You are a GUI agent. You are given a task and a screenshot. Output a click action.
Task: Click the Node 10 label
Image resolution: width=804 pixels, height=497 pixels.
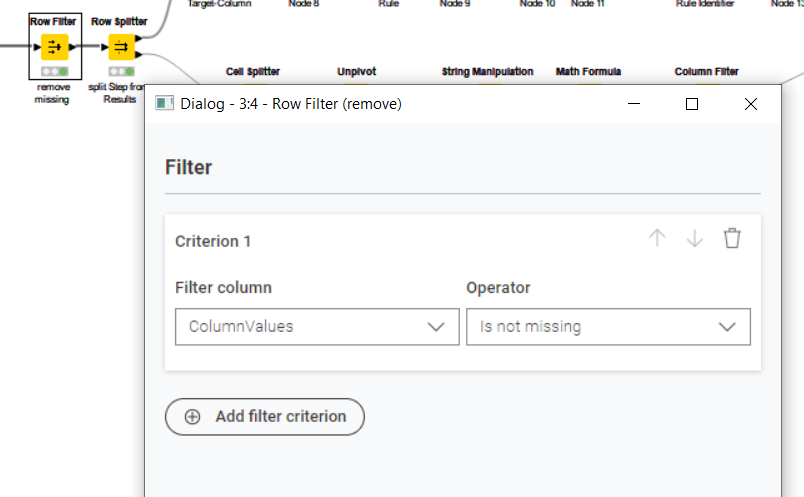click(537, 4)
